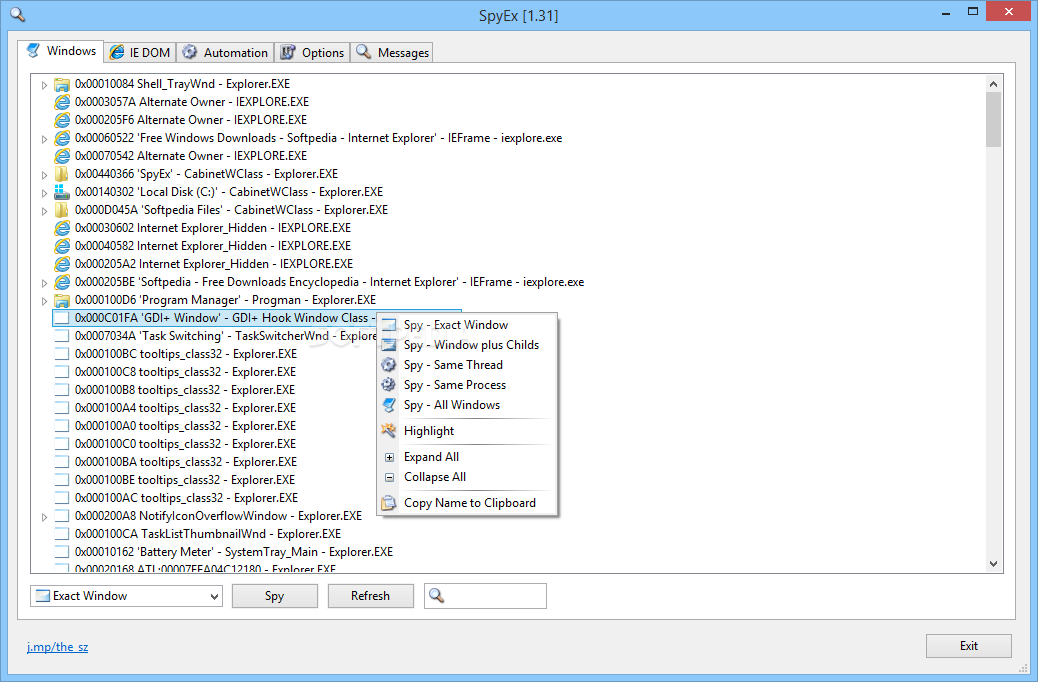The width and height of the screenshot is (1038, 682).
Task: Open the Options tab
Action: pyautogui.click(x=312, y=52)
